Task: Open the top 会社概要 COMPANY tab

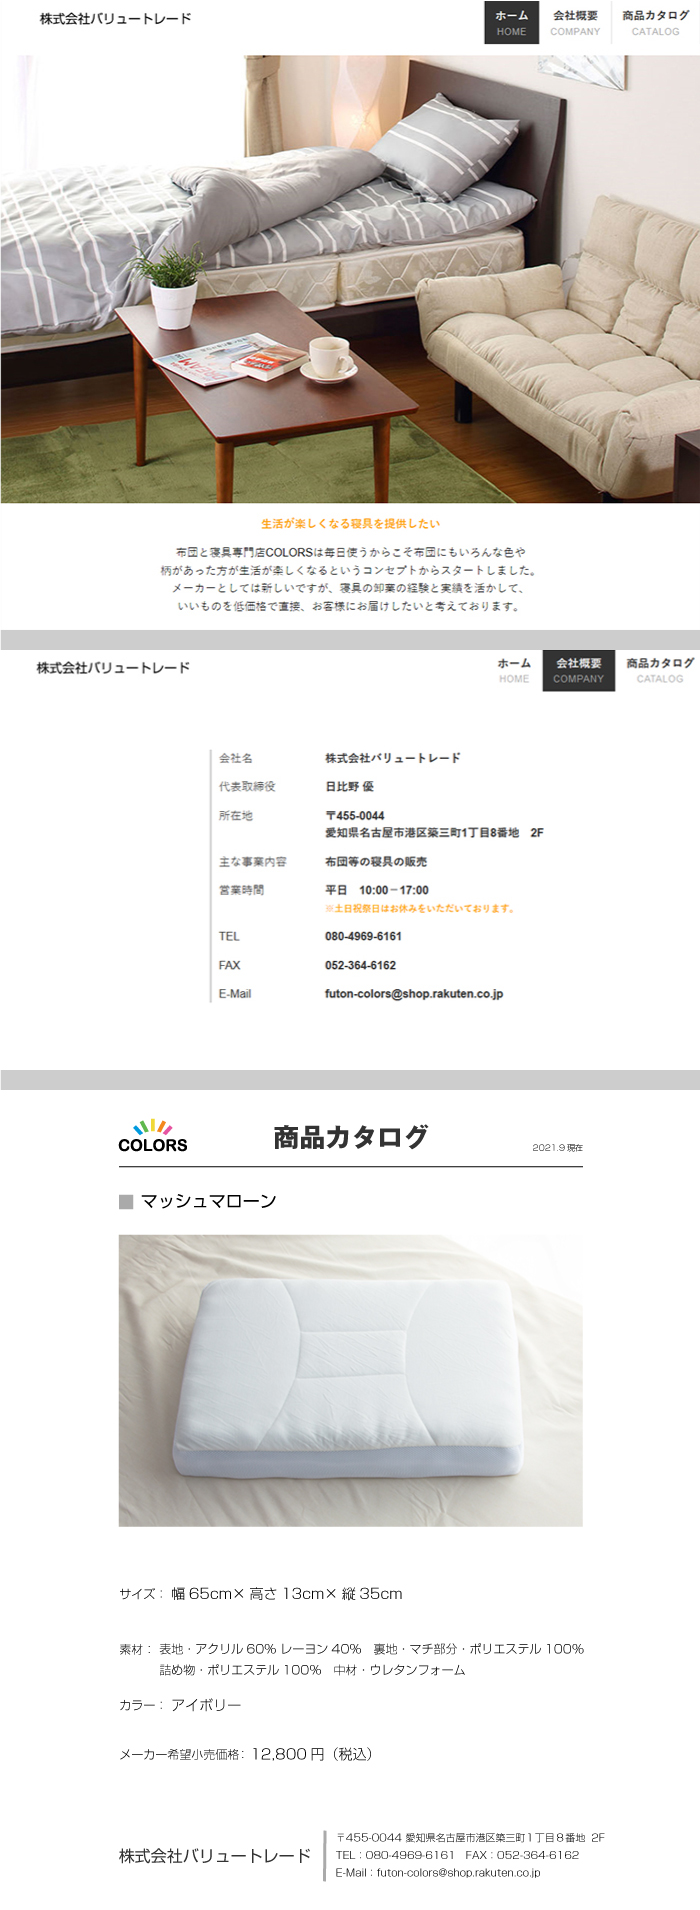Action: click(575, 23)
